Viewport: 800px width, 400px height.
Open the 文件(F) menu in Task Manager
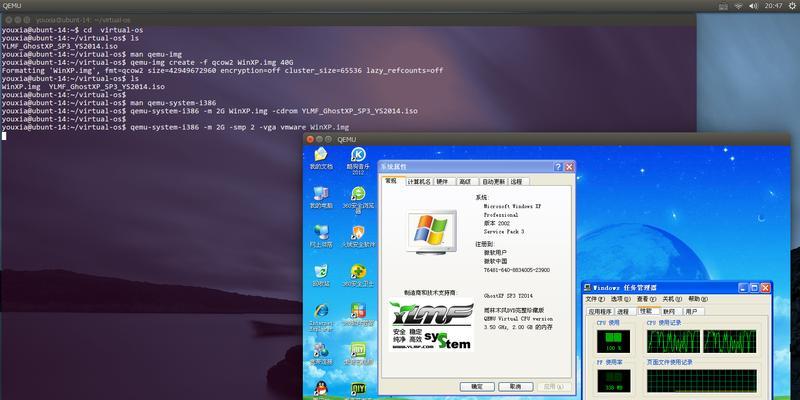click(x=595, y=299)
